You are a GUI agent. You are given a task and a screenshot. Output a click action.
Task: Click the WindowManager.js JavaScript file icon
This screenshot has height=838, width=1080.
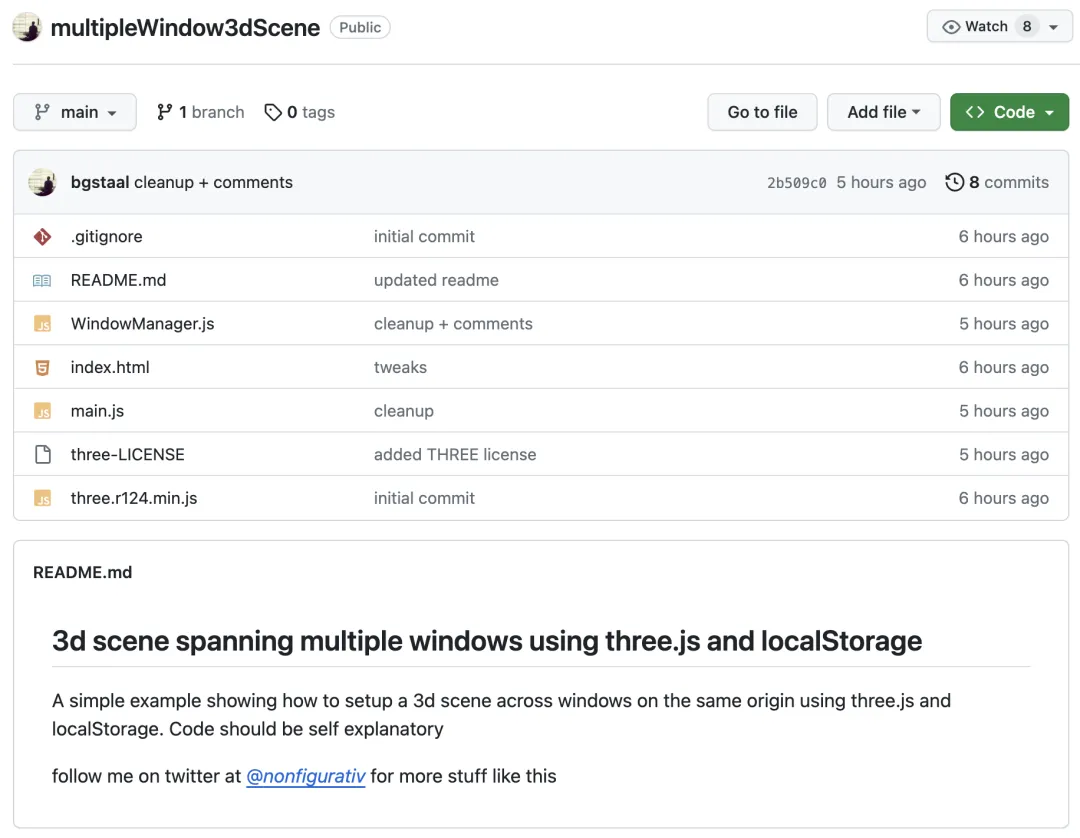[42, 324]
